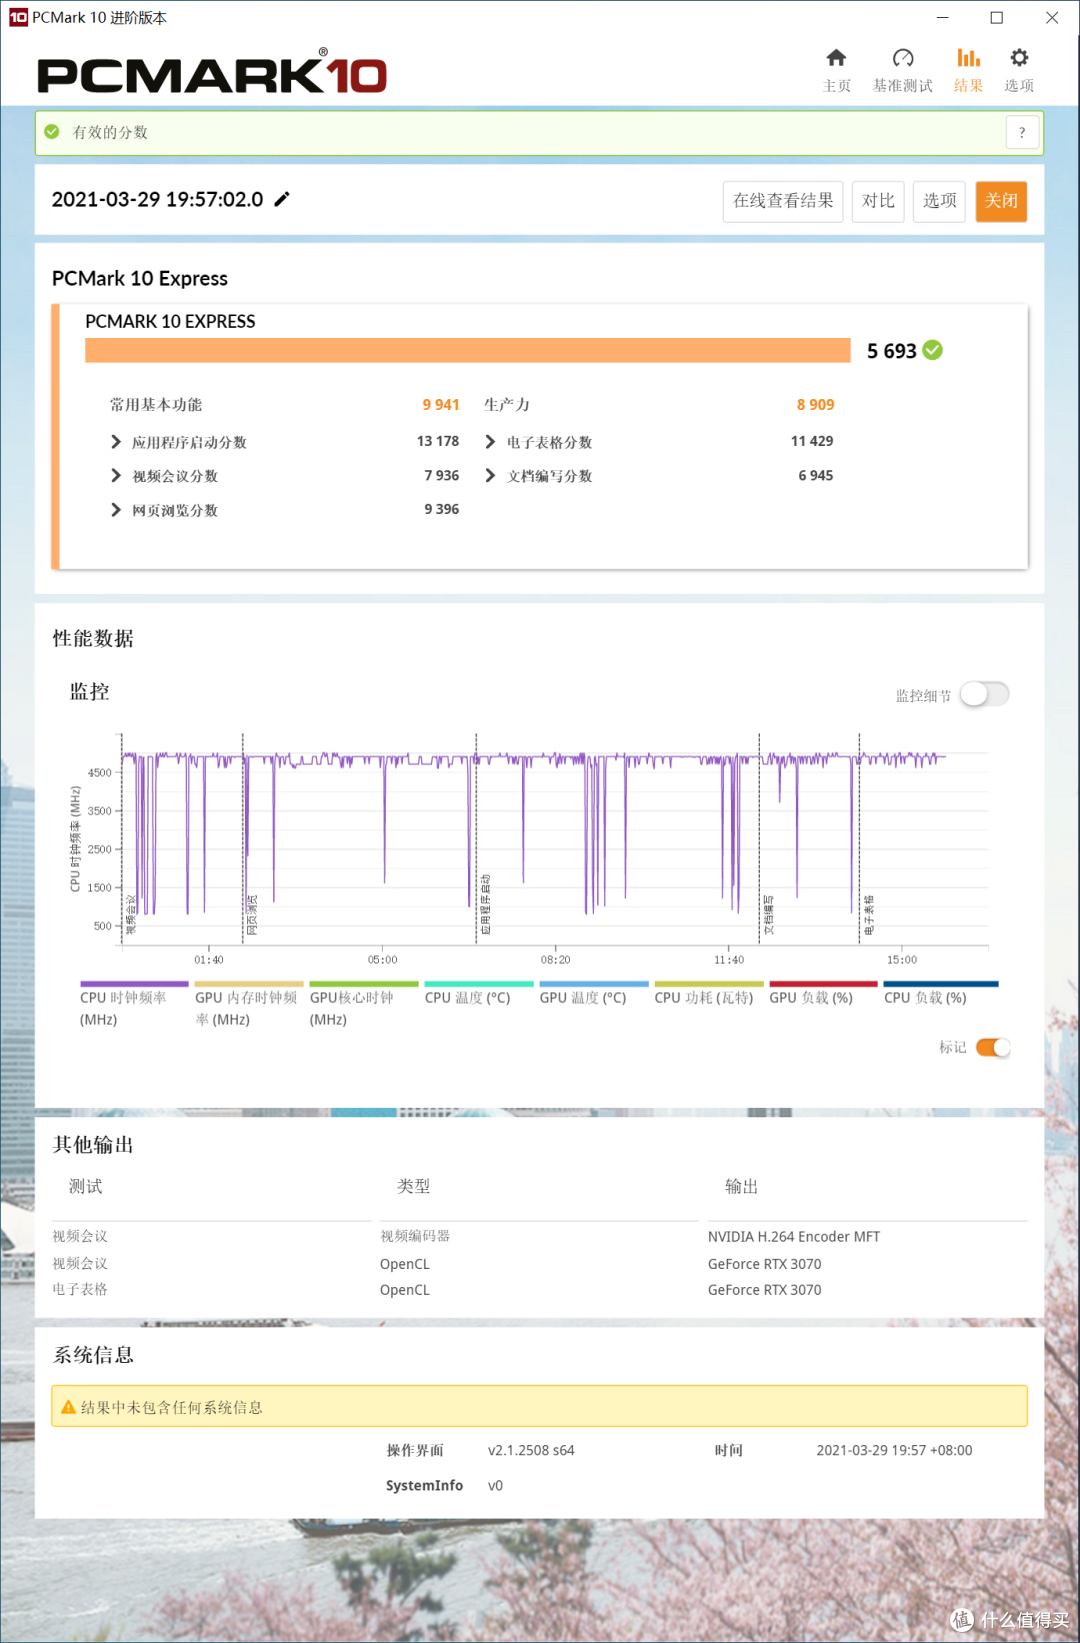
Task: Open the Options (选项) gear icon
Action: [x=1019, y=58]
